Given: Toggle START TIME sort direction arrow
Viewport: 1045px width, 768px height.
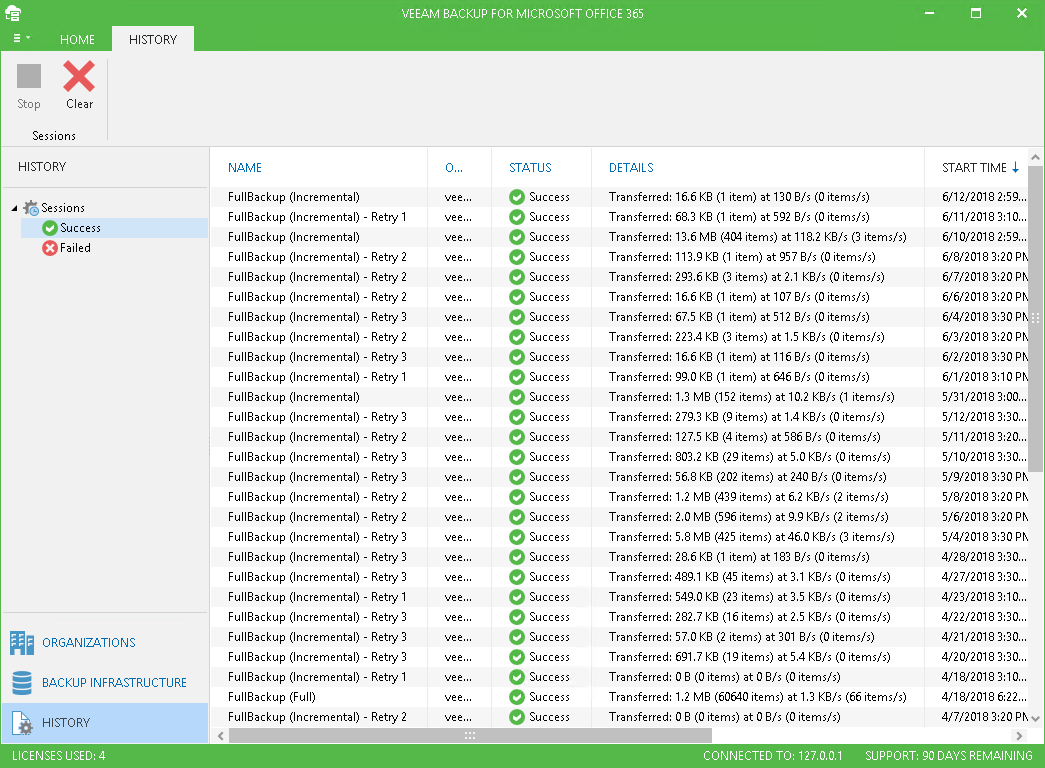Looking at the screenshot, I should pos(1015,167).
